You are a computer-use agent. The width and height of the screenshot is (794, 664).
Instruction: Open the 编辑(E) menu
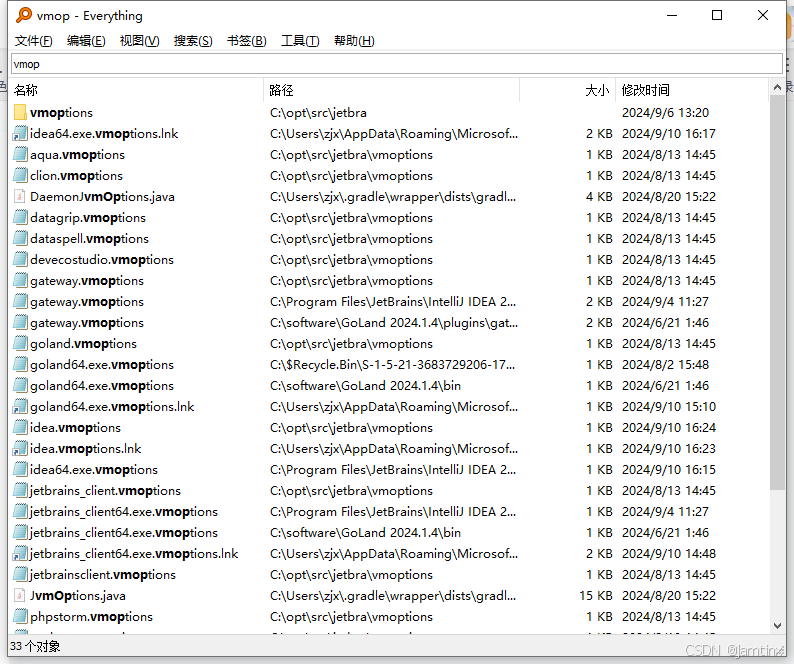pos(86,41)
